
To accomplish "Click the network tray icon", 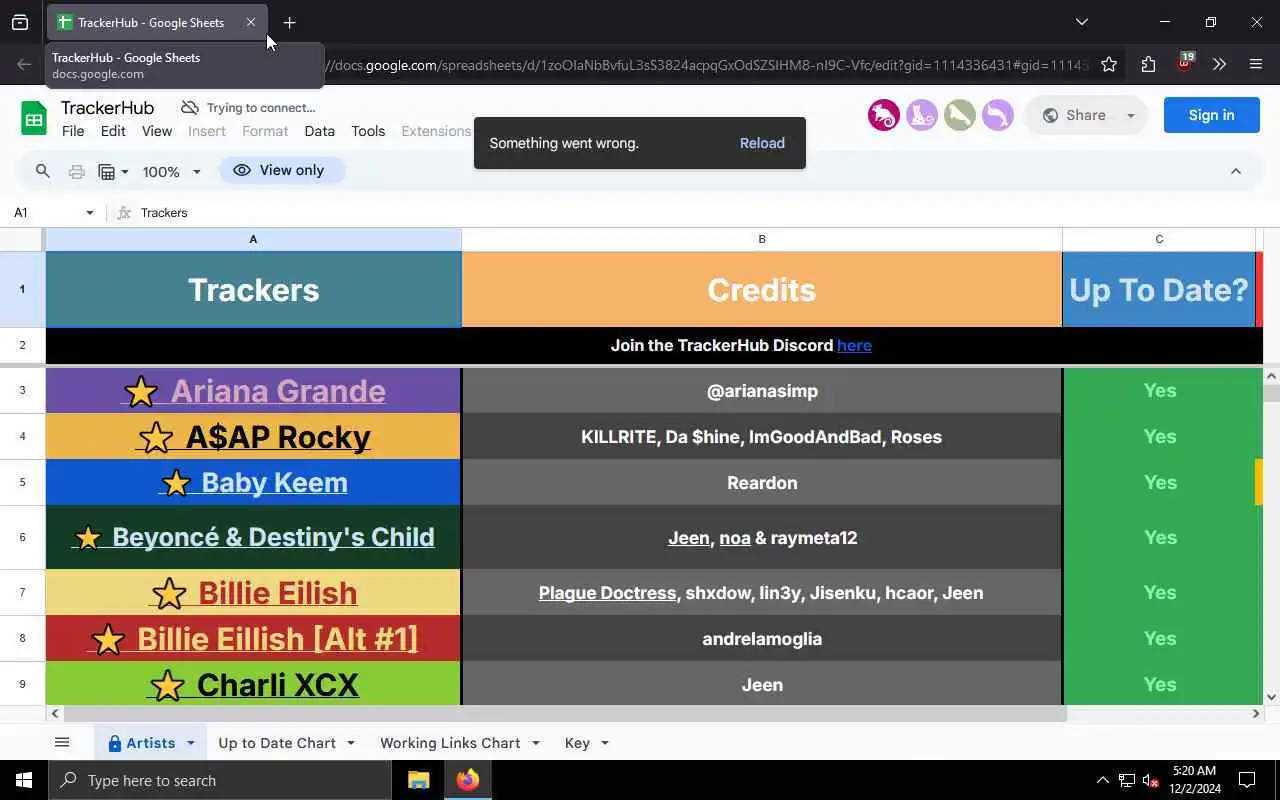I will (x=1126, y=780).
